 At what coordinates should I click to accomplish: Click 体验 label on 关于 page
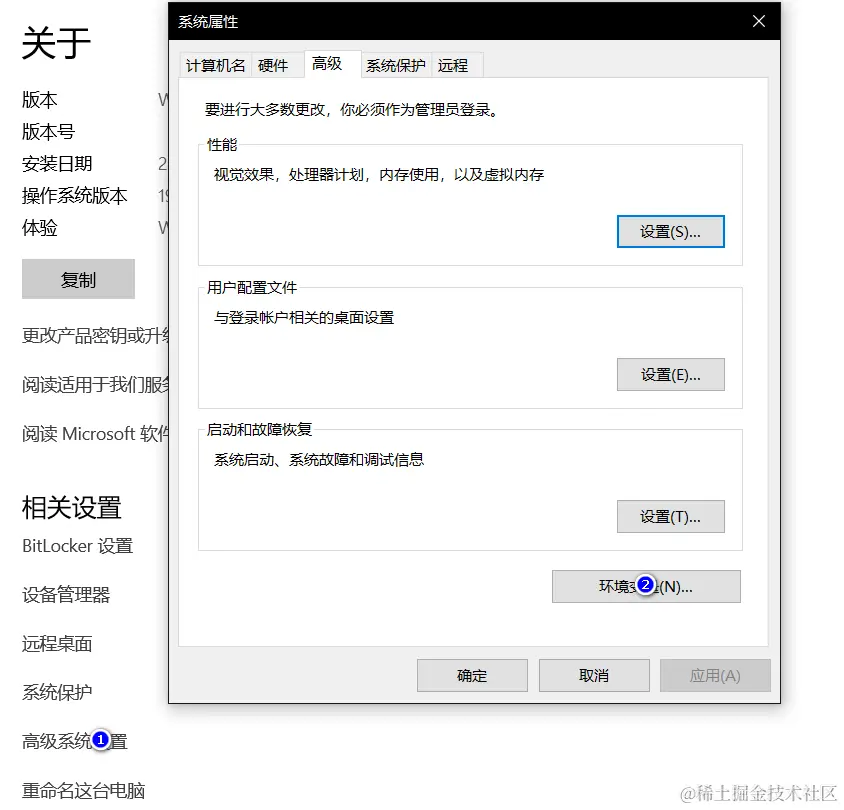39,228
